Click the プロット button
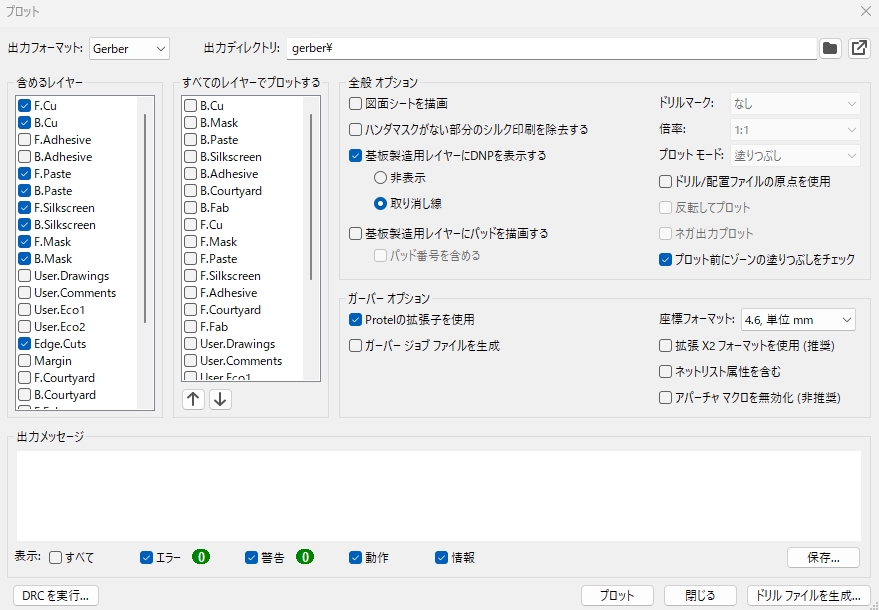 click(x=617, y=595)
